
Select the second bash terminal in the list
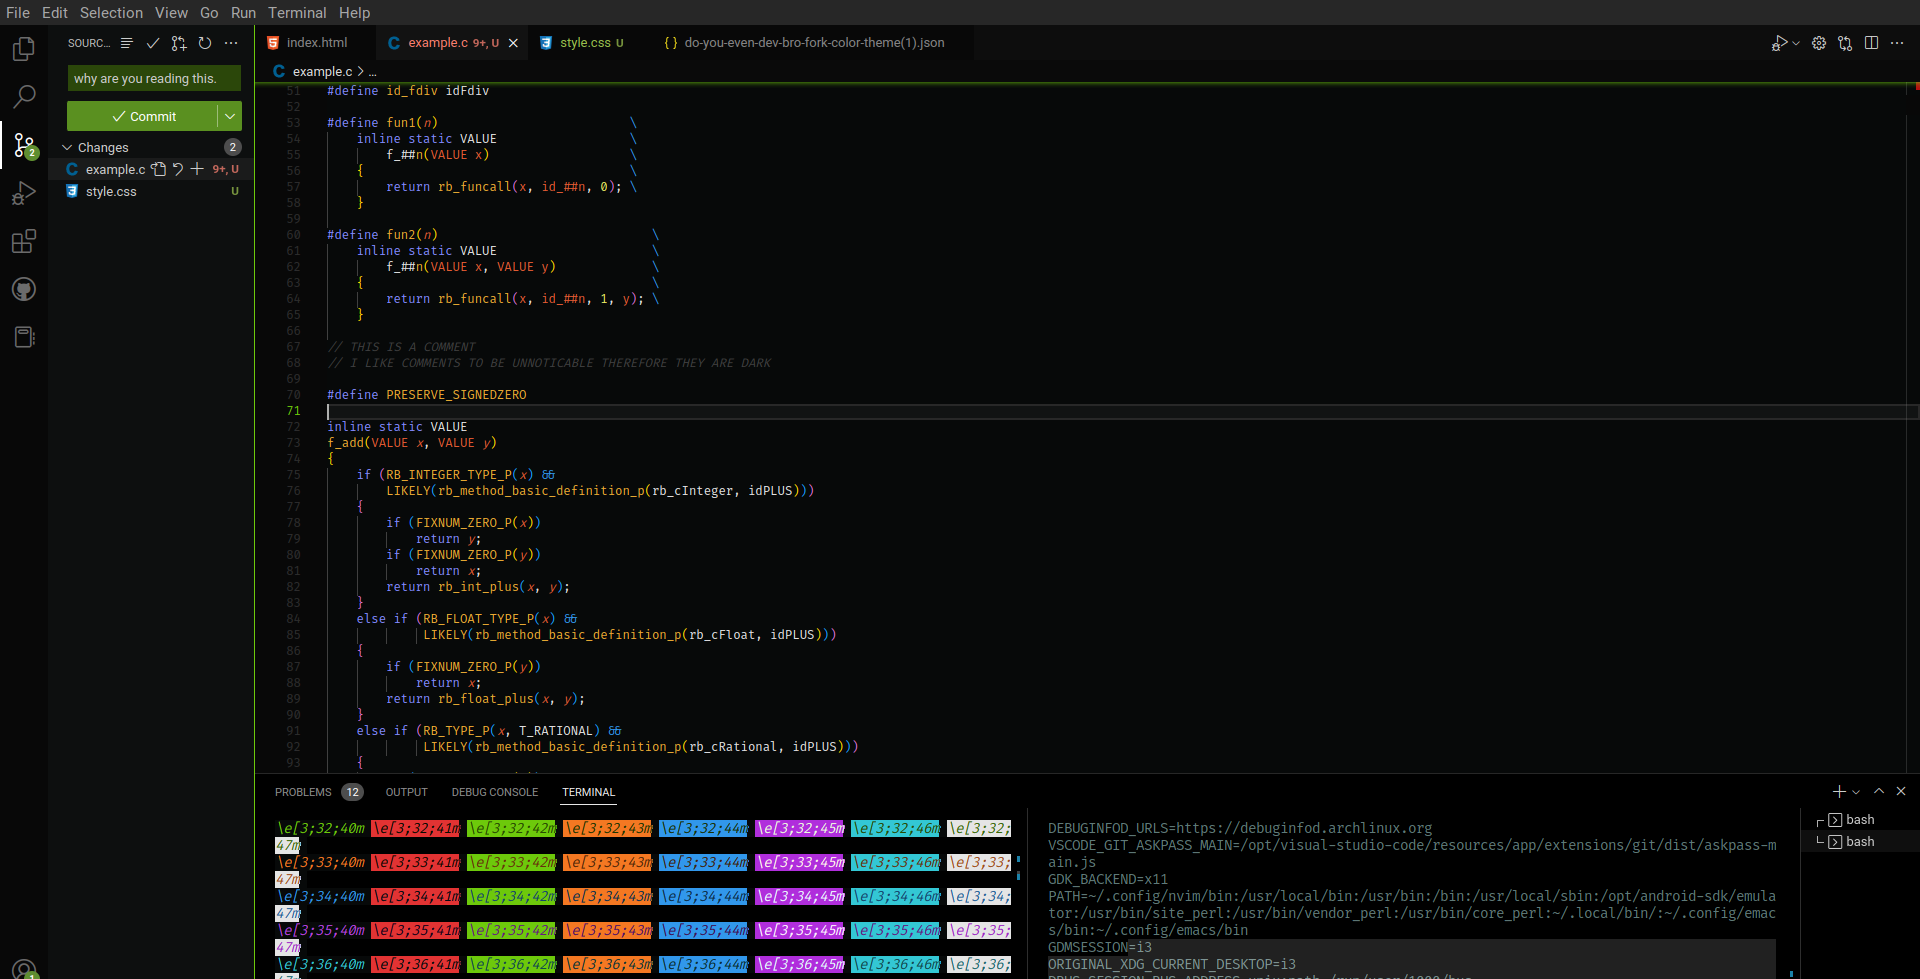pos(1859,841)
